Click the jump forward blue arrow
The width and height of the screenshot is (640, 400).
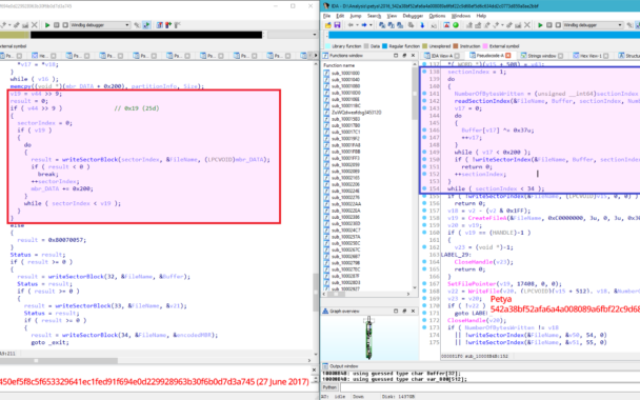(364, 25)
